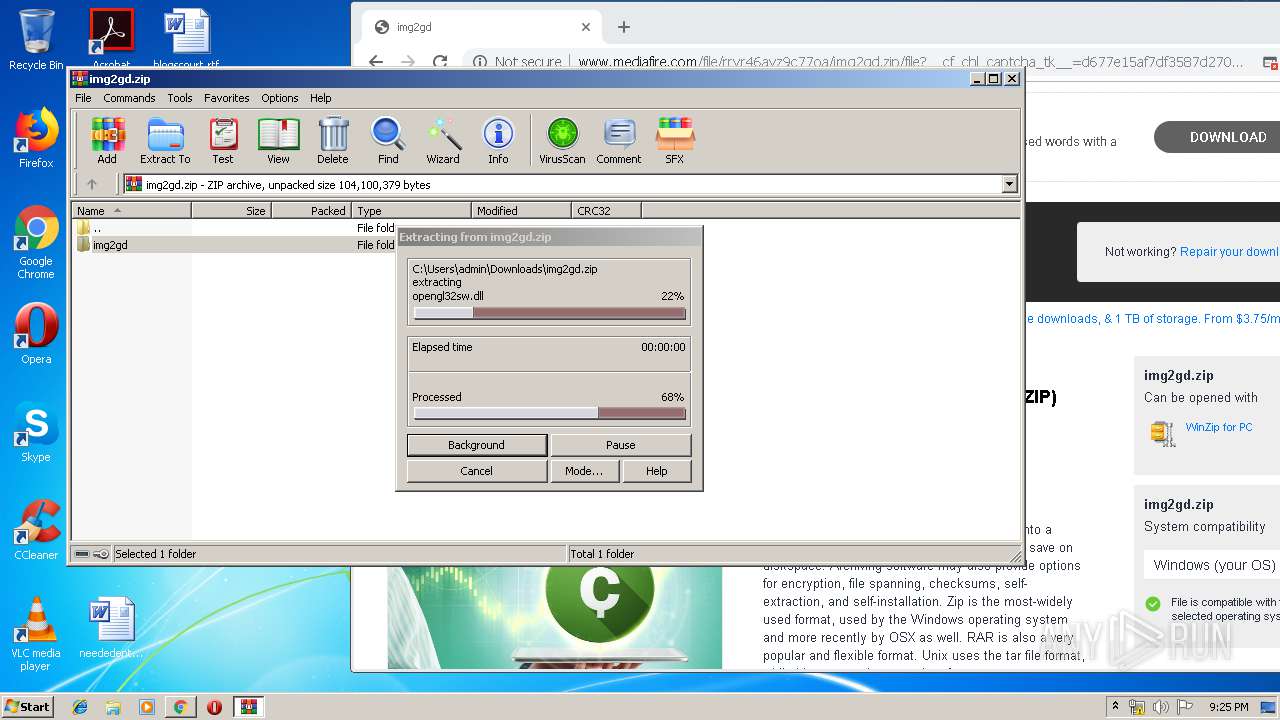Click the Background button in extraction dialog
The width and height of the screenshot is (1280, 720).
(477, 445)
